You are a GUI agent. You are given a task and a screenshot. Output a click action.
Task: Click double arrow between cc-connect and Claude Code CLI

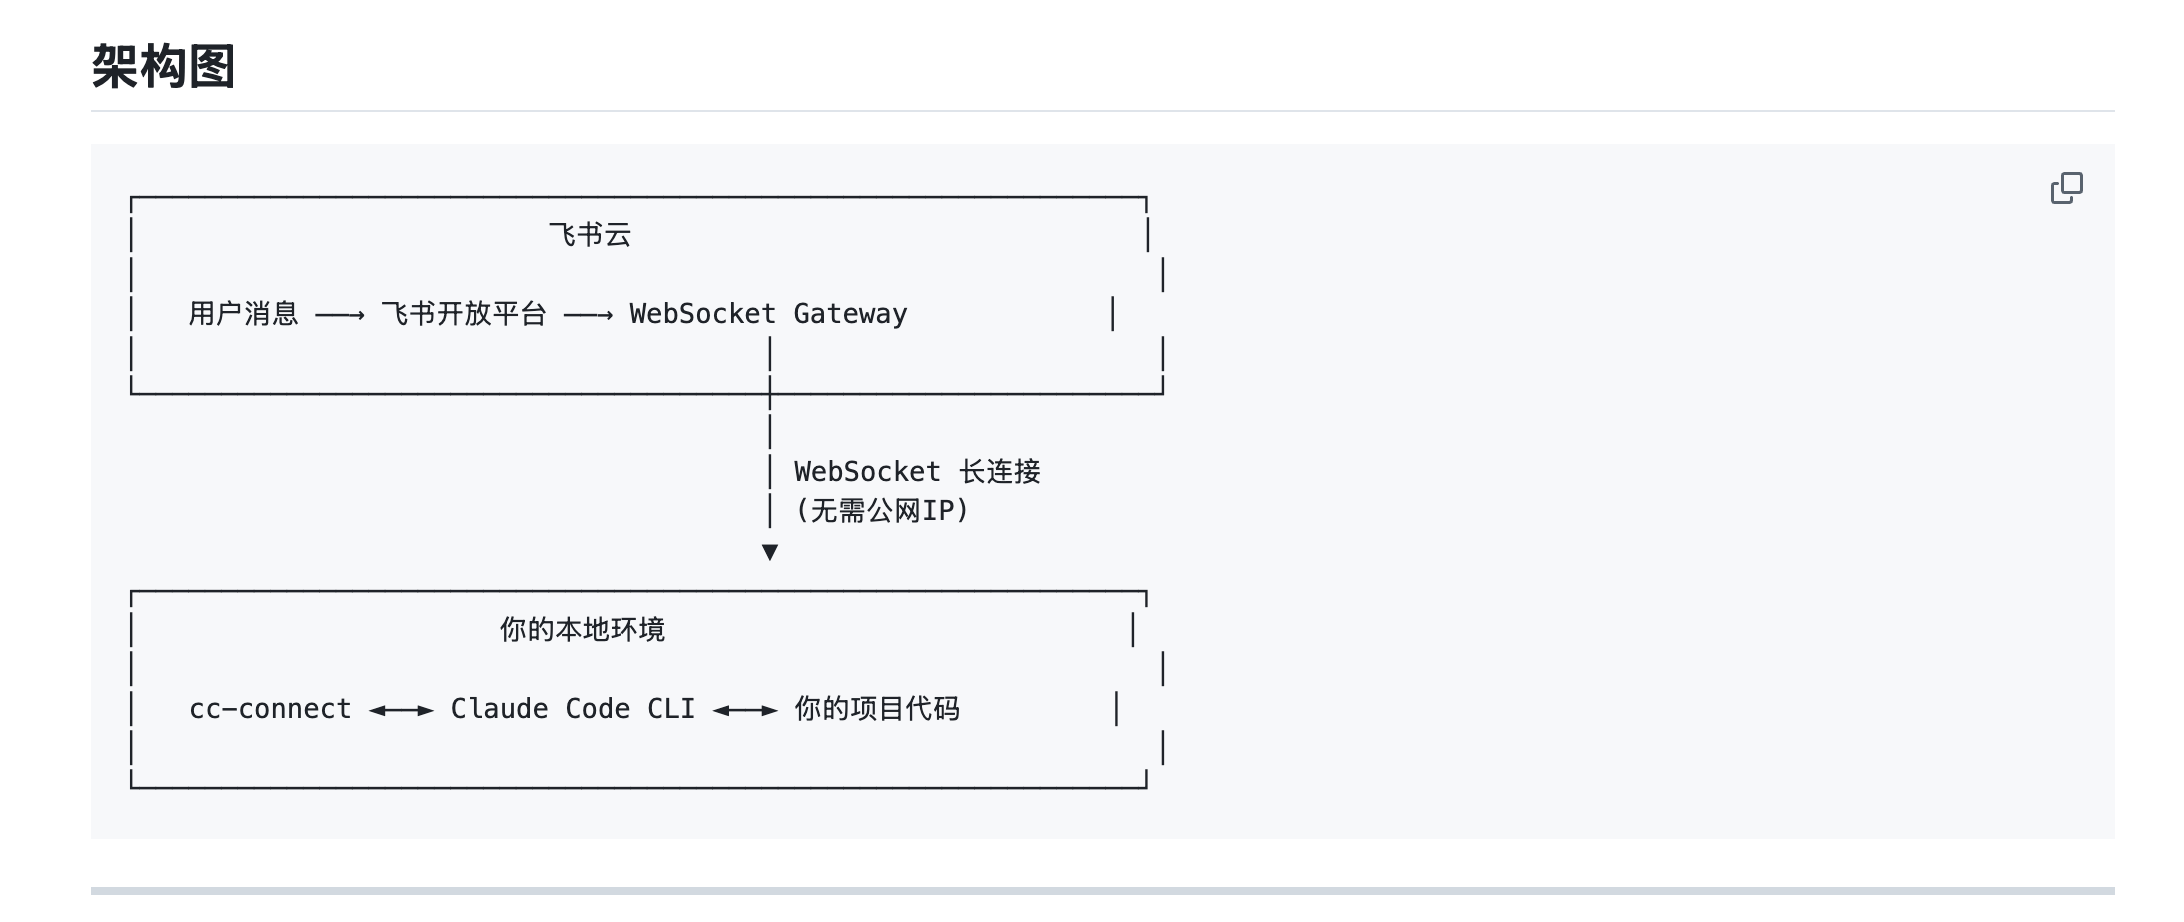point(401,711)
